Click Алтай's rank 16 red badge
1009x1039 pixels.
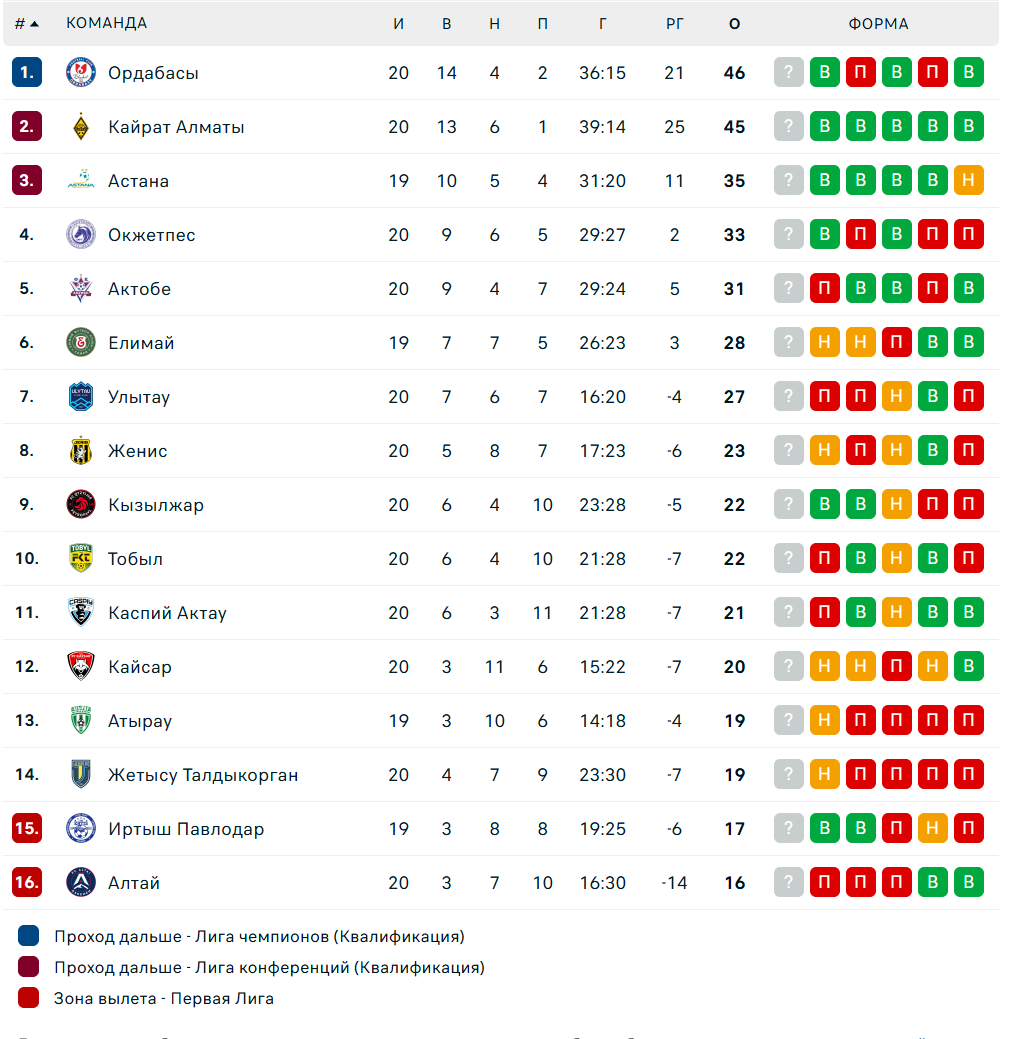pyautogui.click(x=27, y=883)
